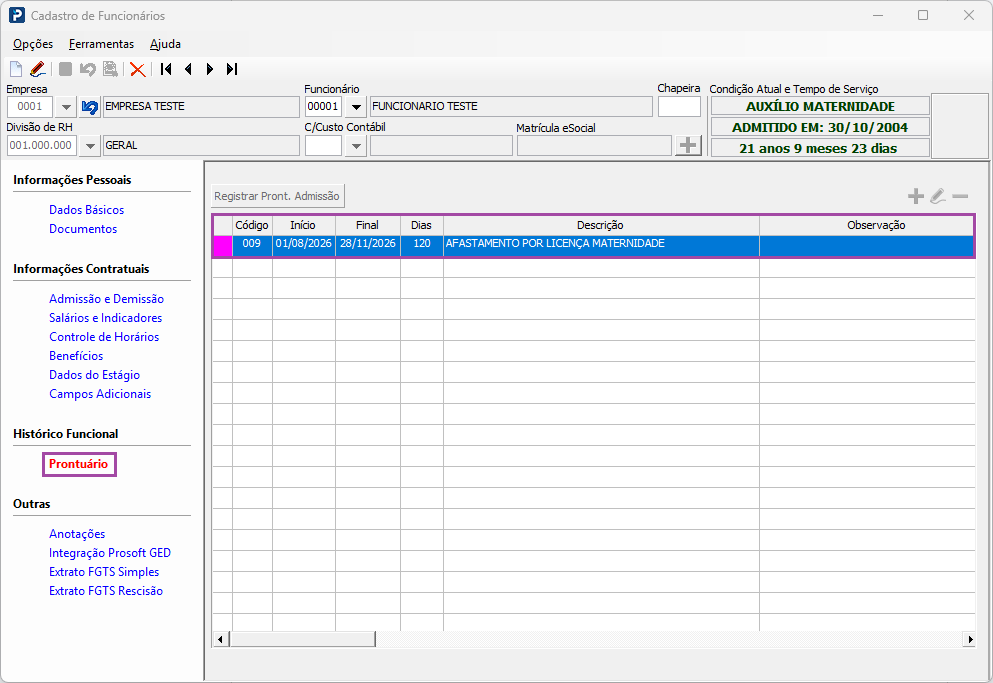Open the Funcionário code dropdown
The image size is (993, 683).
356,107
